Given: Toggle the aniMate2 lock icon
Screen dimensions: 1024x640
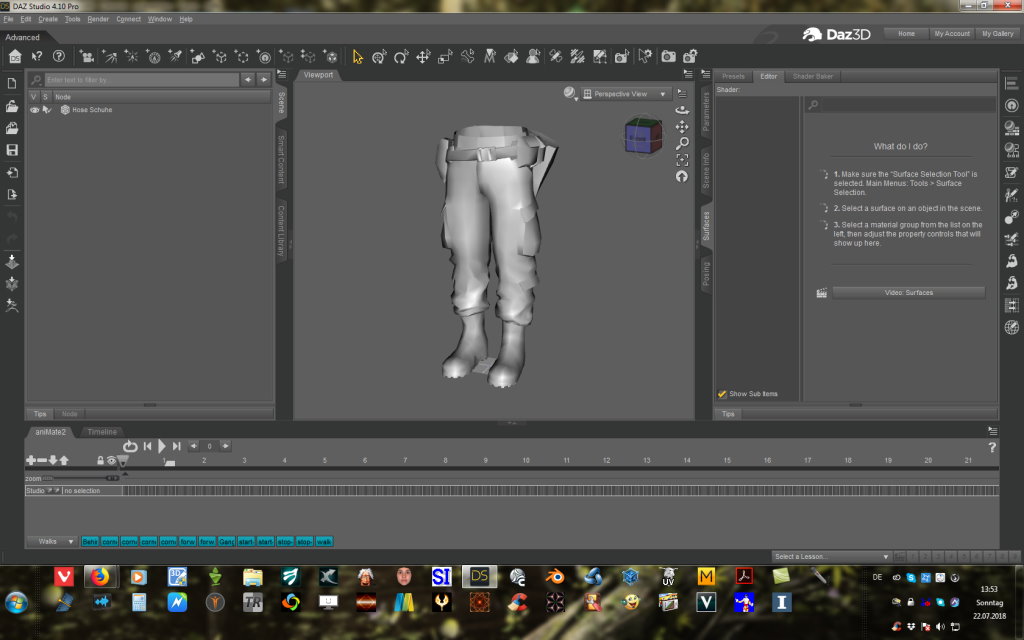Looking at the screenshot, I should click(x=100, y=460).
